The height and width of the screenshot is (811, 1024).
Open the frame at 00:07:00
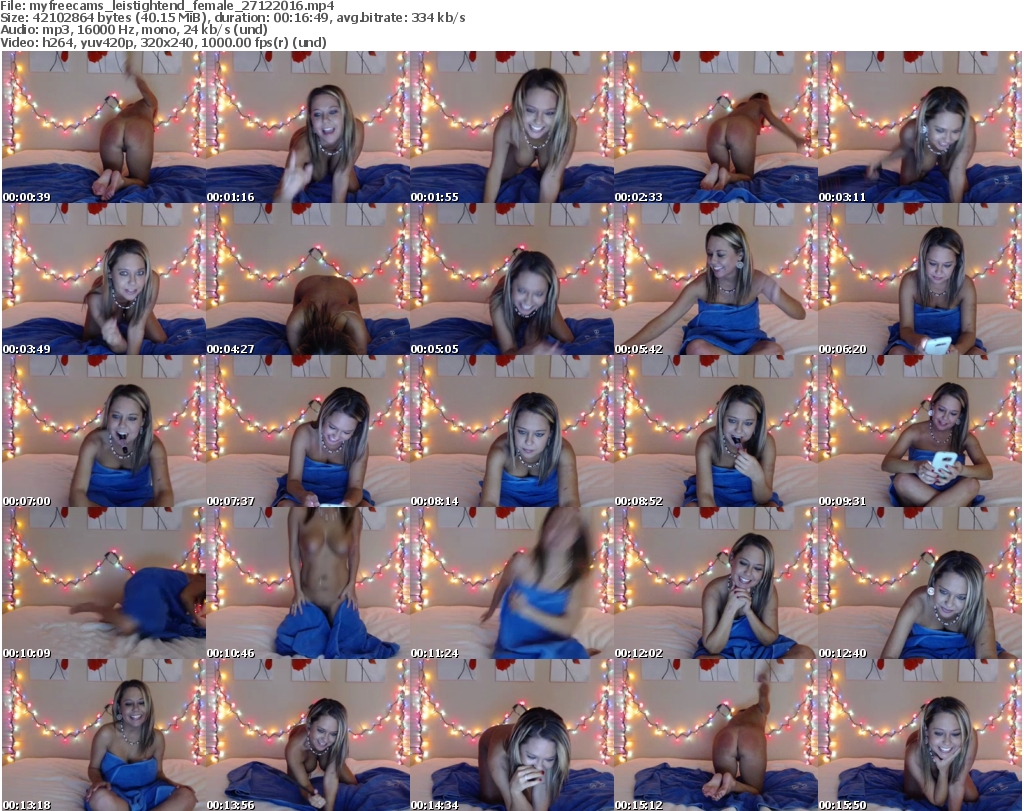point(104,431)
